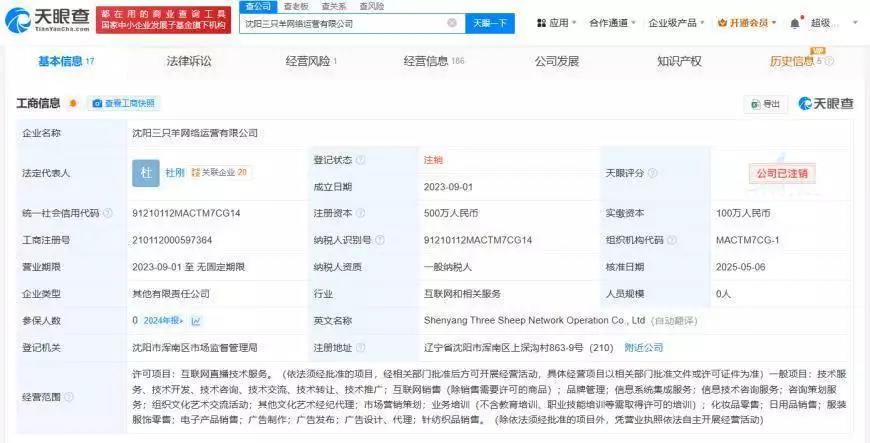Click the apps grid icon beside 应用

(542, 23)
